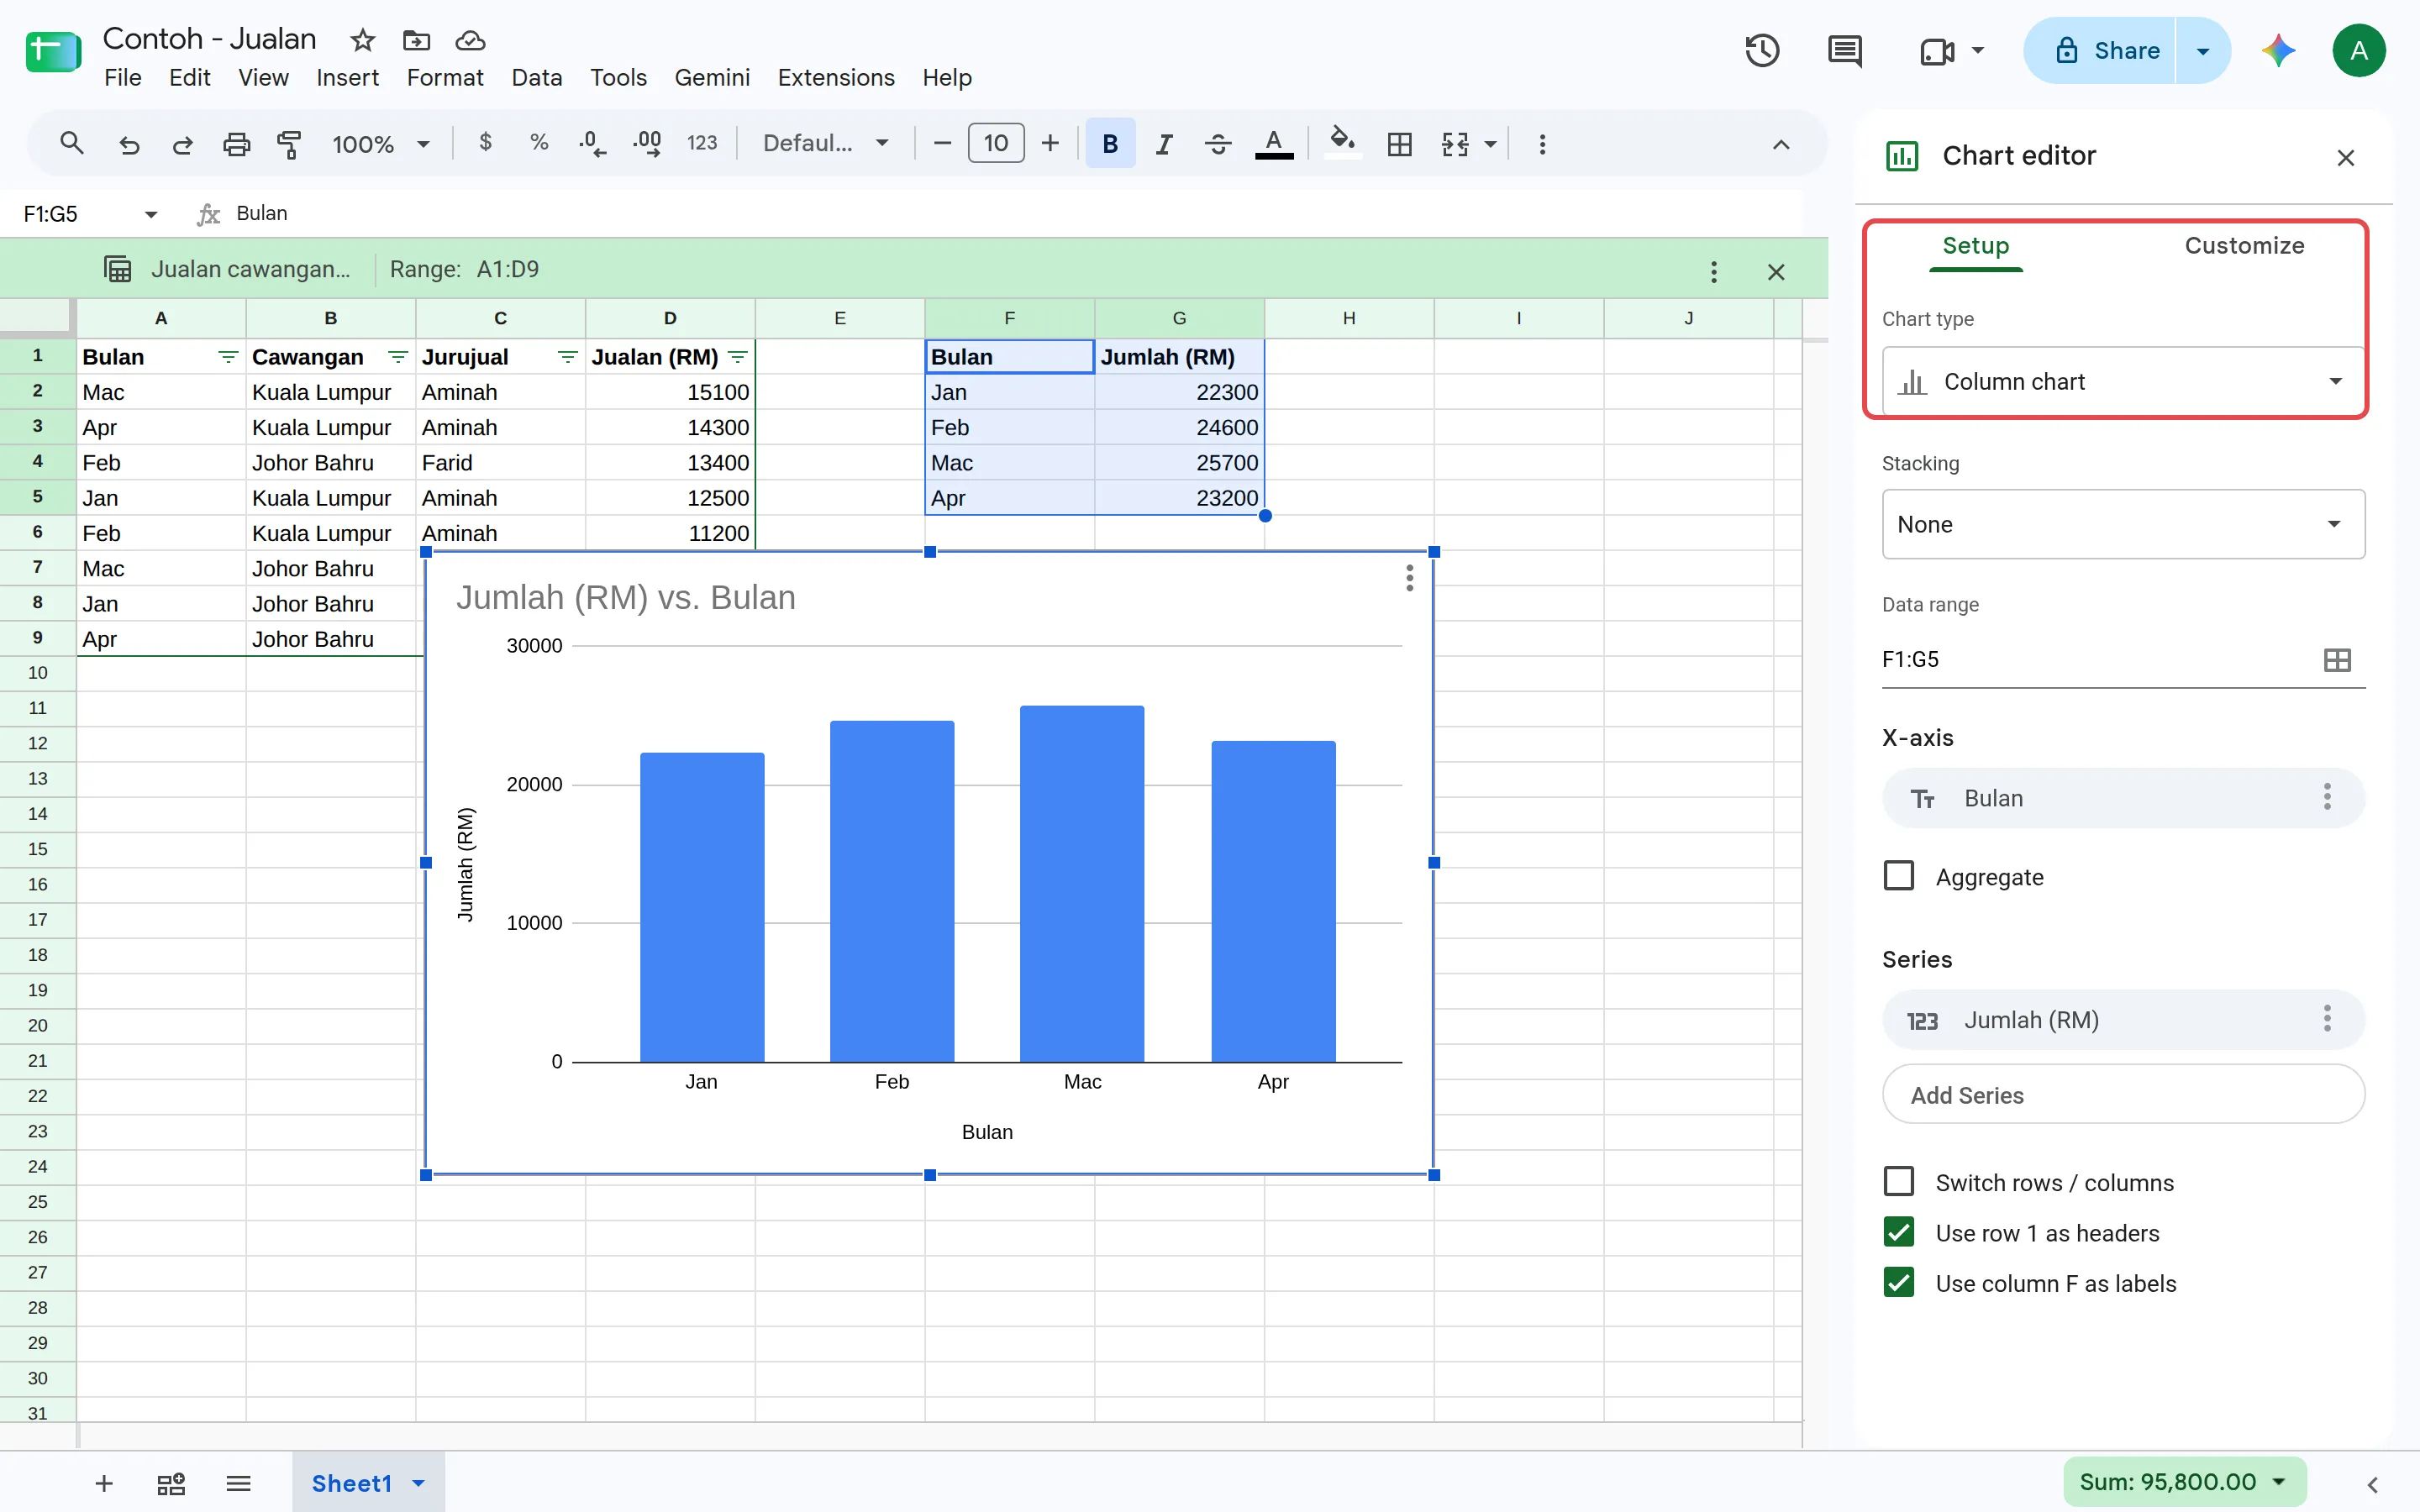Toggle bold formatting button

coord(1110,144)
